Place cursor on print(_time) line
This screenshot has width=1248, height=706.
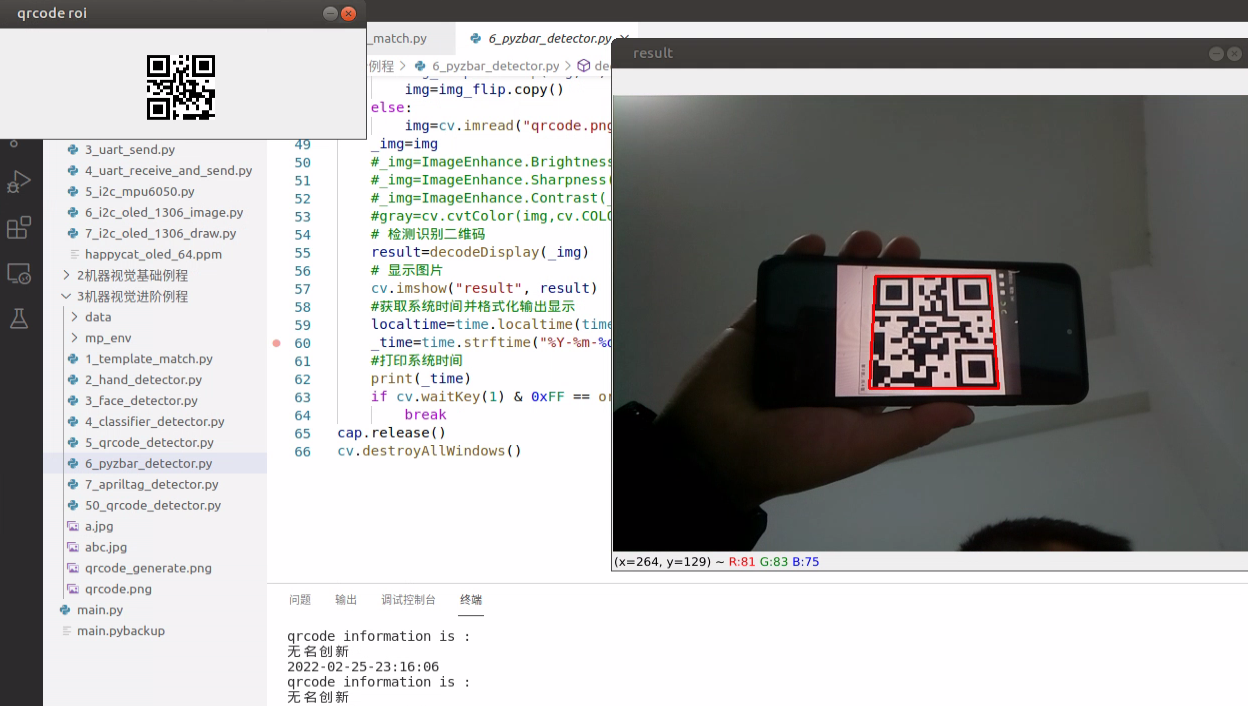421,379
